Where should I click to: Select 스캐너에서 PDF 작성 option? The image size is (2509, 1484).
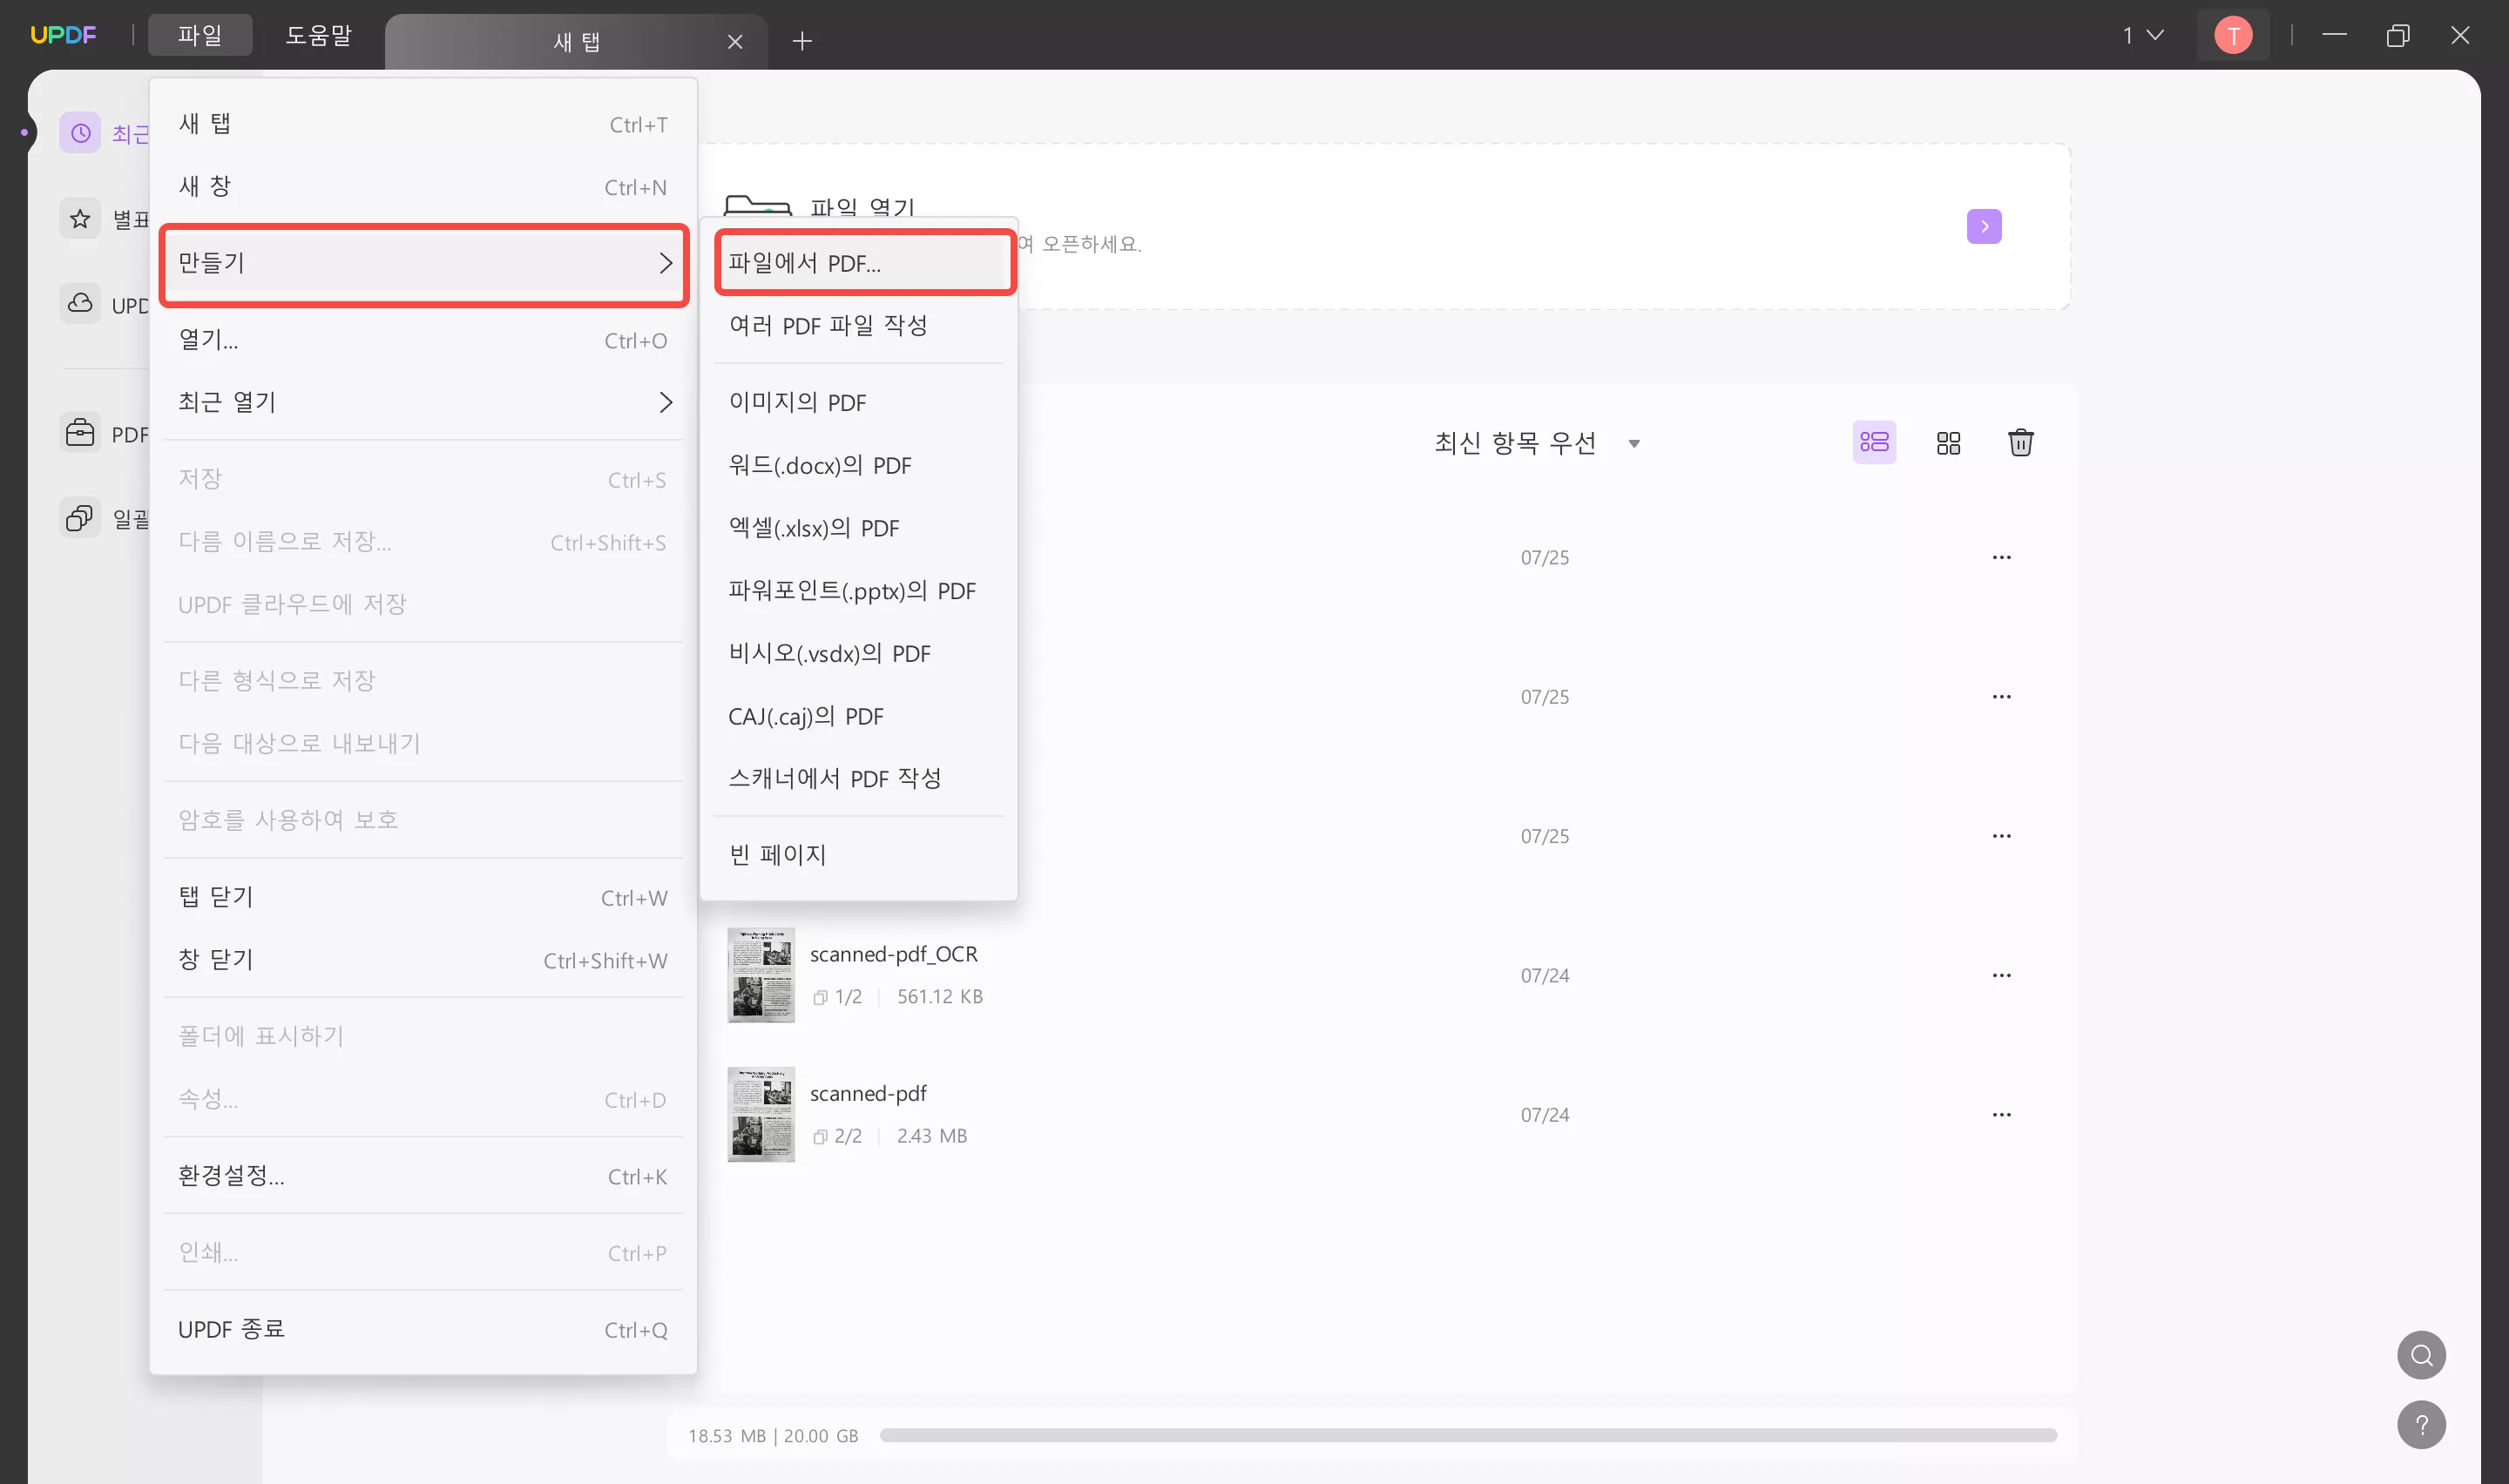859,778
